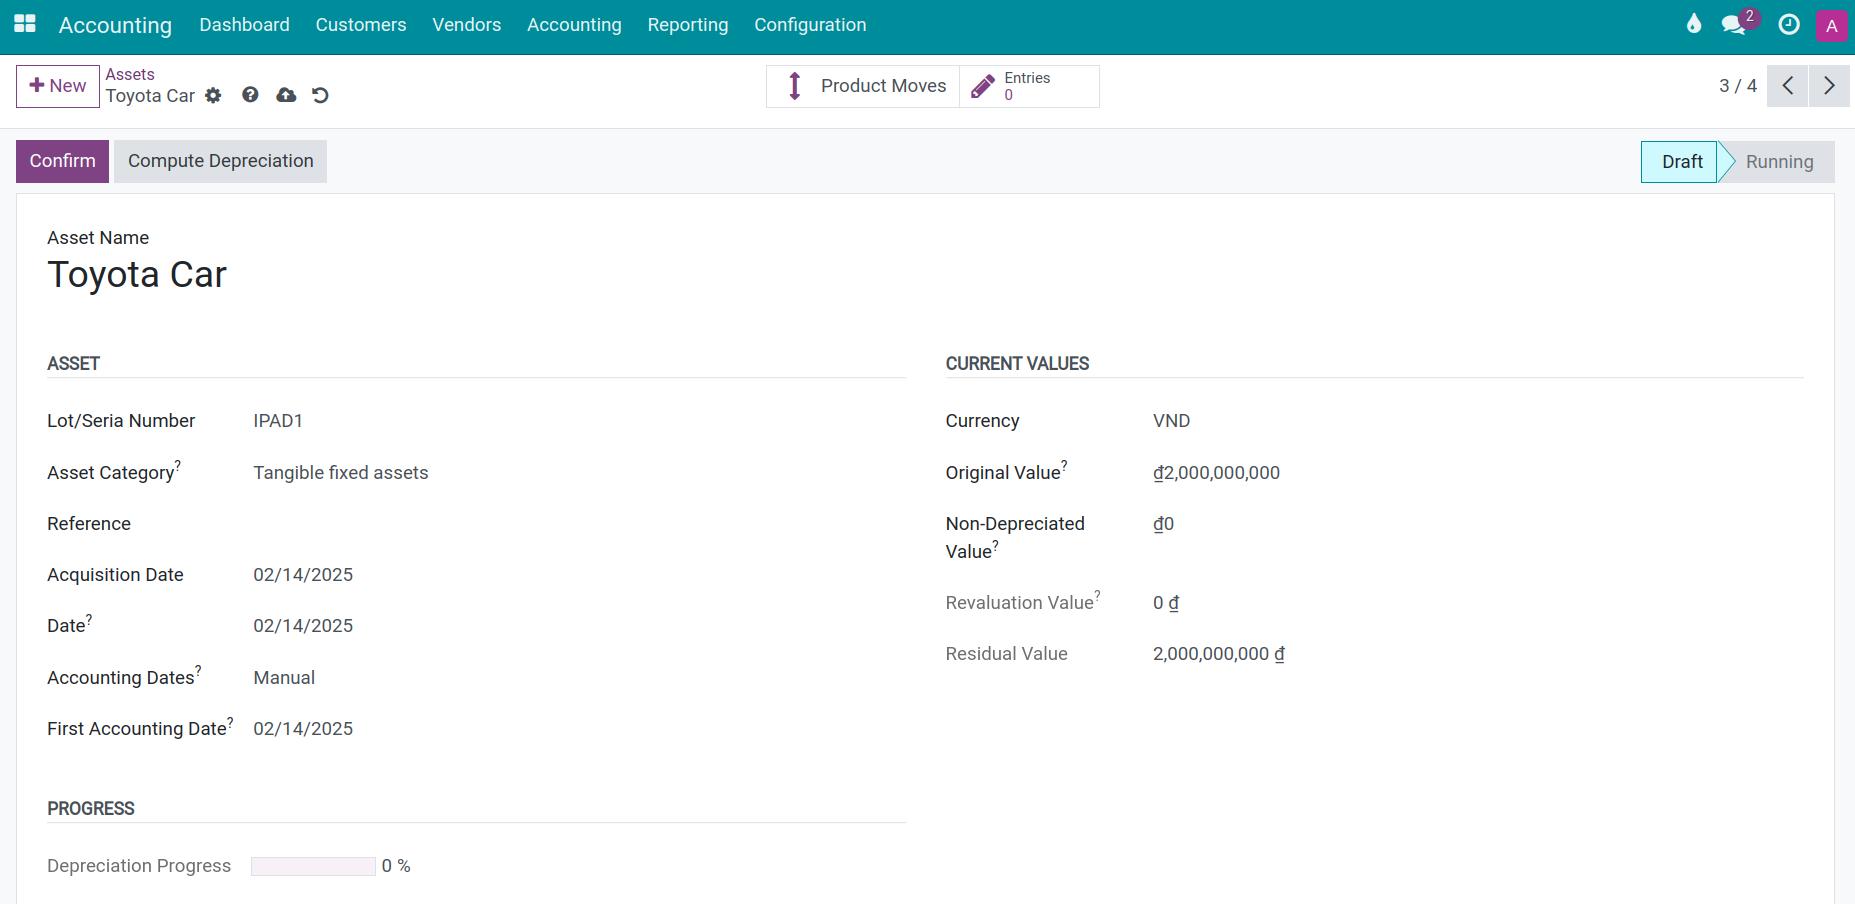Go back via Assets breadcrumb link
1855x904 pixels.
(130, 74)
